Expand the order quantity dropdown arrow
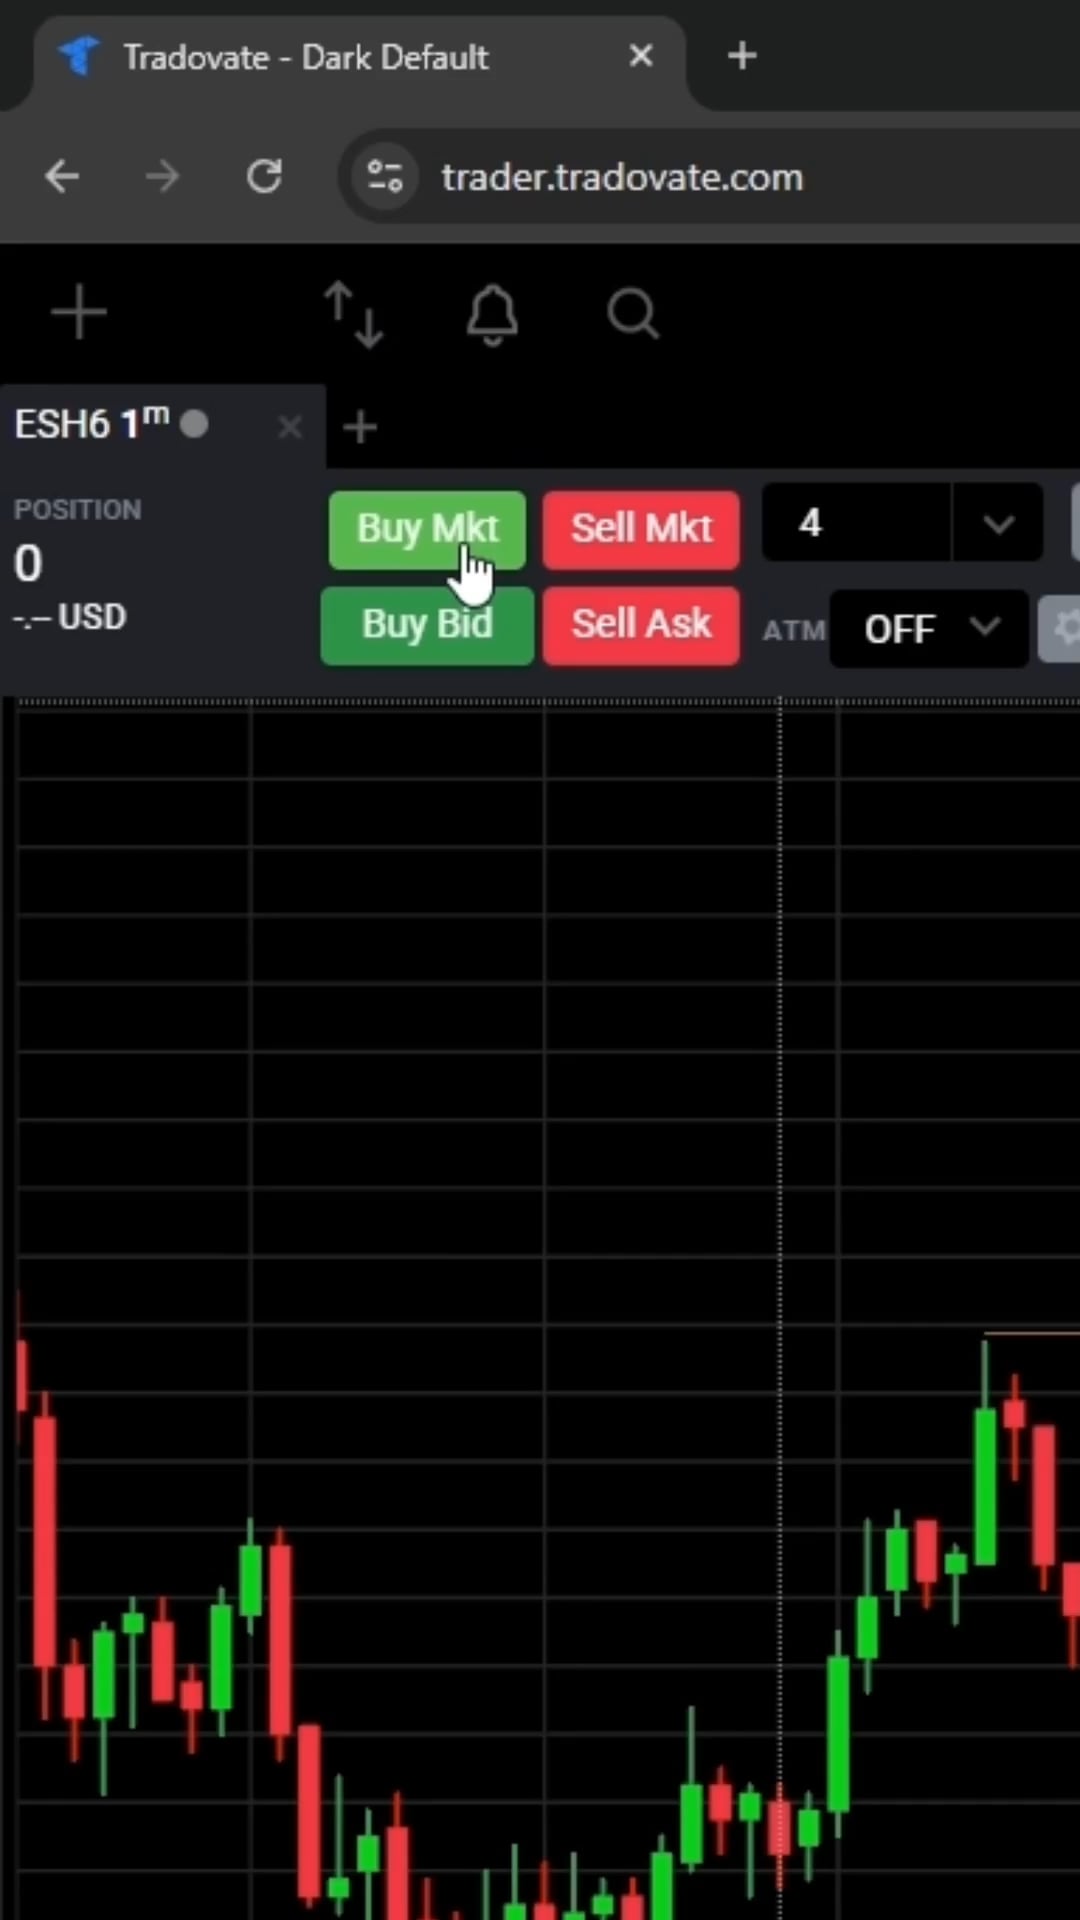Screen dimensions: 1080x1920 coord(998,523)
